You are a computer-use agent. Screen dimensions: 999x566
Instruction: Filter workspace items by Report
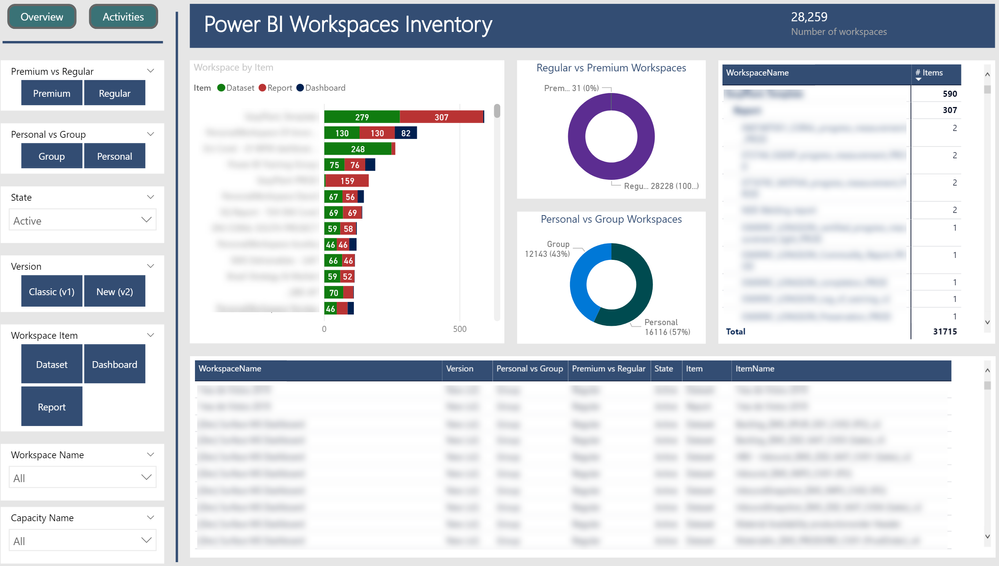[x=52, y=407]
